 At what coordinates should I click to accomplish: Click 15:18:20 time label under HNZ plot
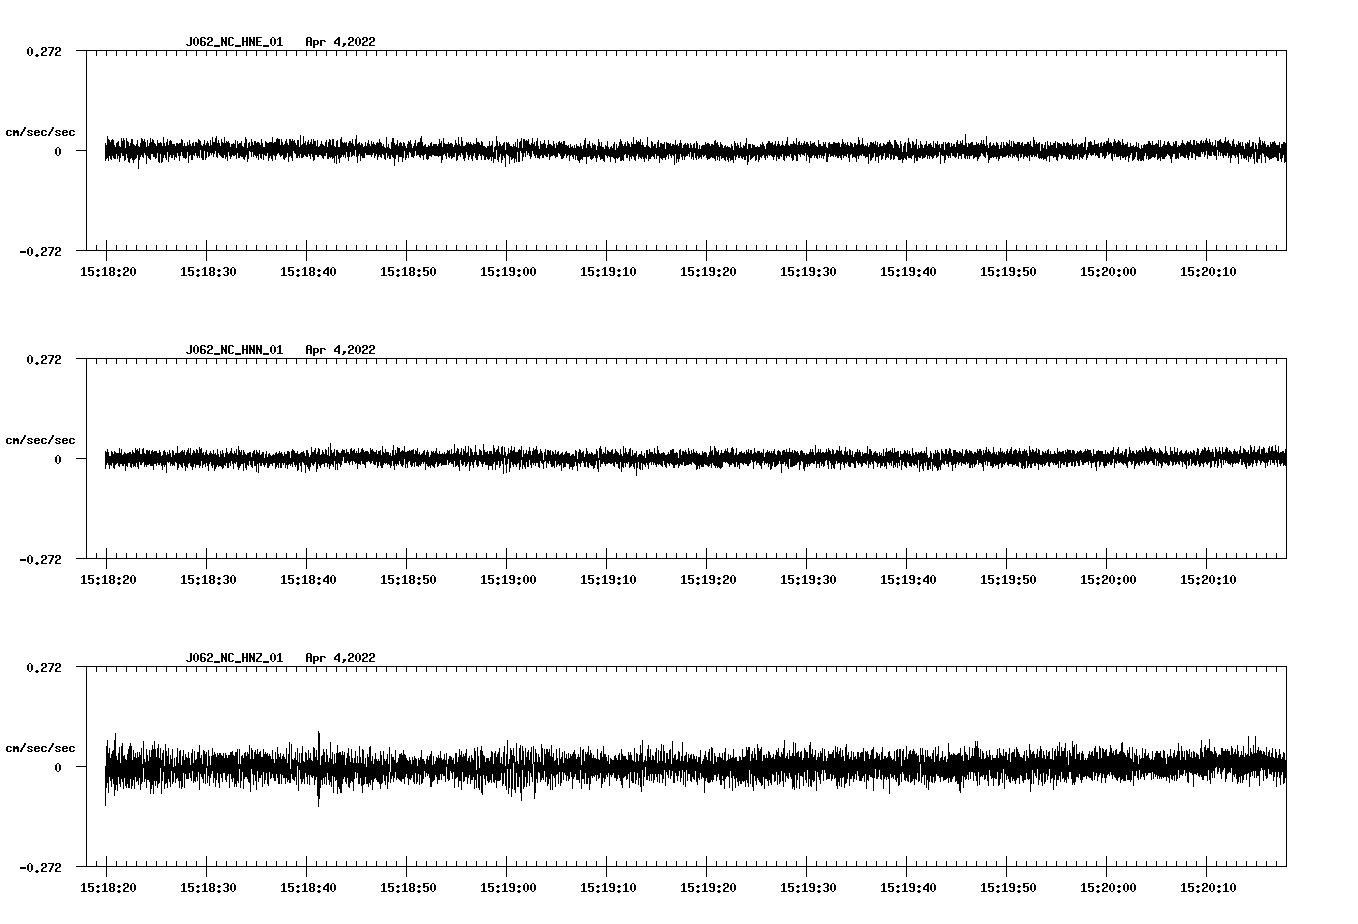pos(108,888)
